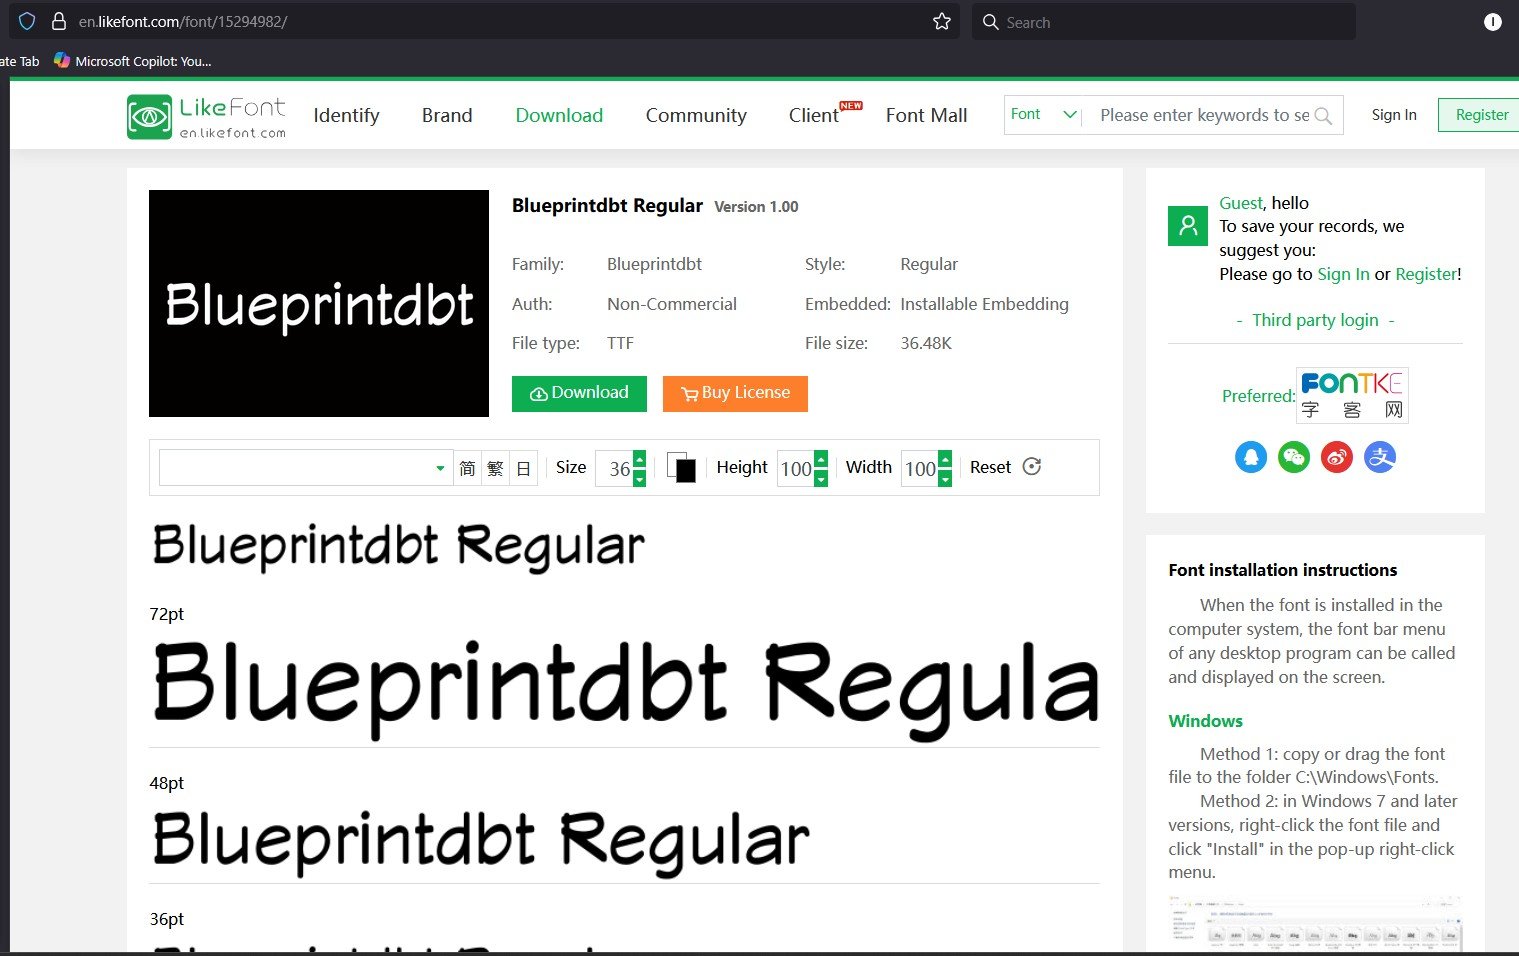Open the preview text dropdown arrow

click(440, 468)
